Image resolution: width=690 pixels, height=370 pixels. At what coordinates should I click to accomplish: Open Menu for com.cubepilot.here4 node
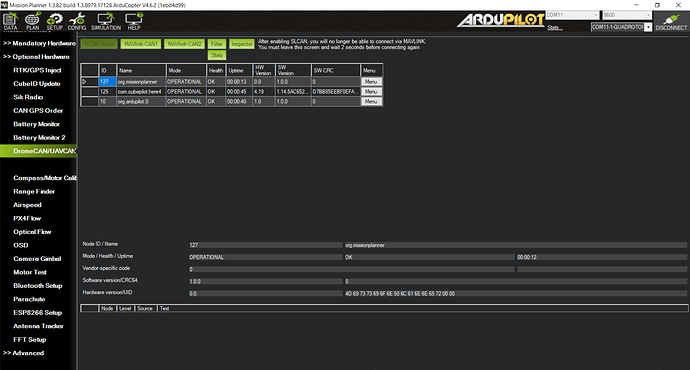pyautogui.click(x=371, y=92)
